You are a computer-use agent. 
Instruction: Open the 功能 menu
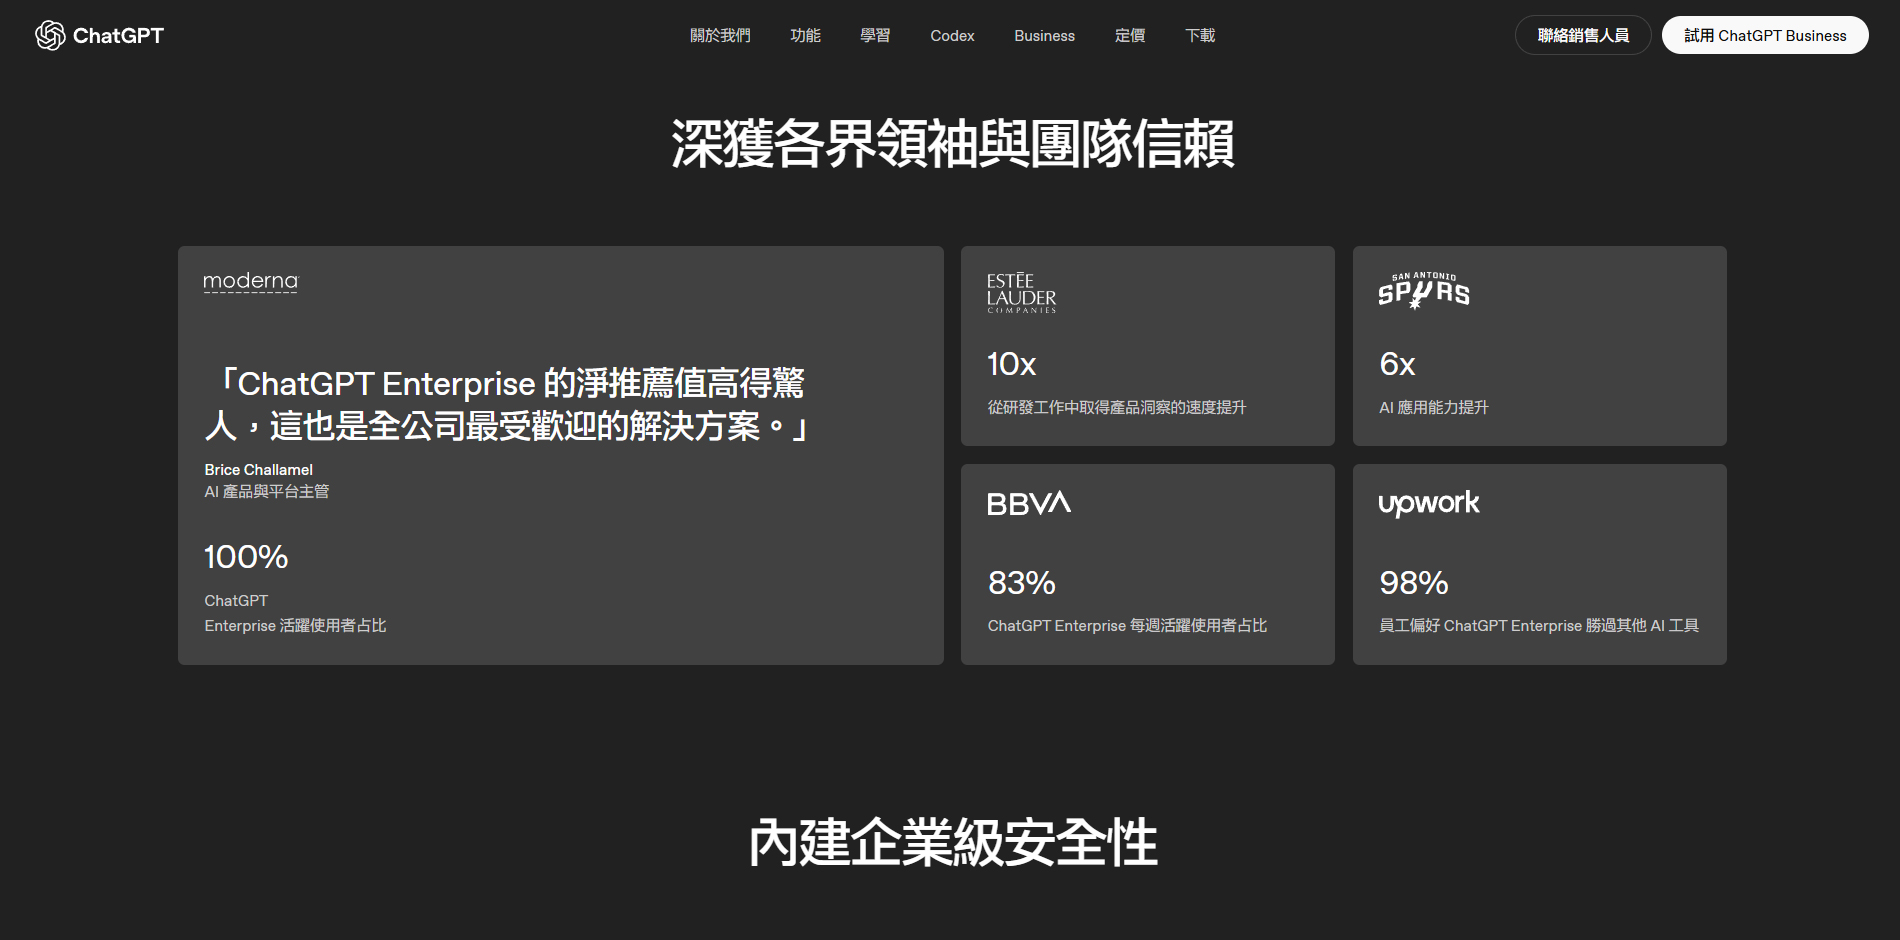pyautogui.click(x=805, y=36)
